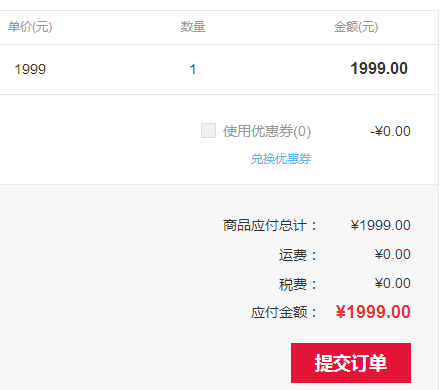Open the 兑换优惠券 link
Viewport: 447px width, 390px height.
tap(281, 159)
